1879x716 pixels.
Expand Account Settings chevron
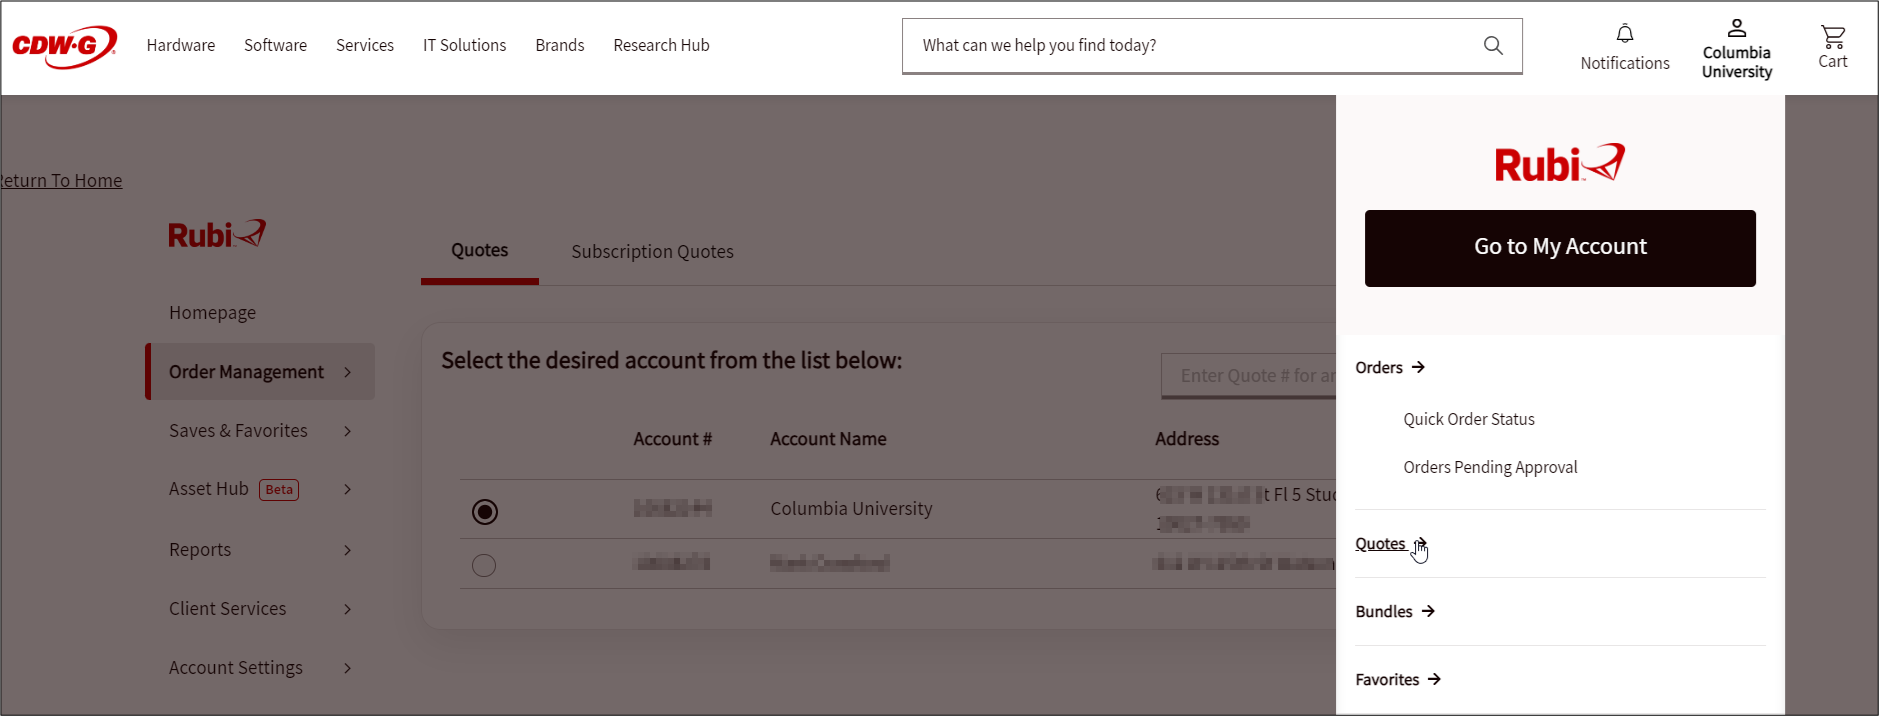pyautogui.click(x=348, y=668)
